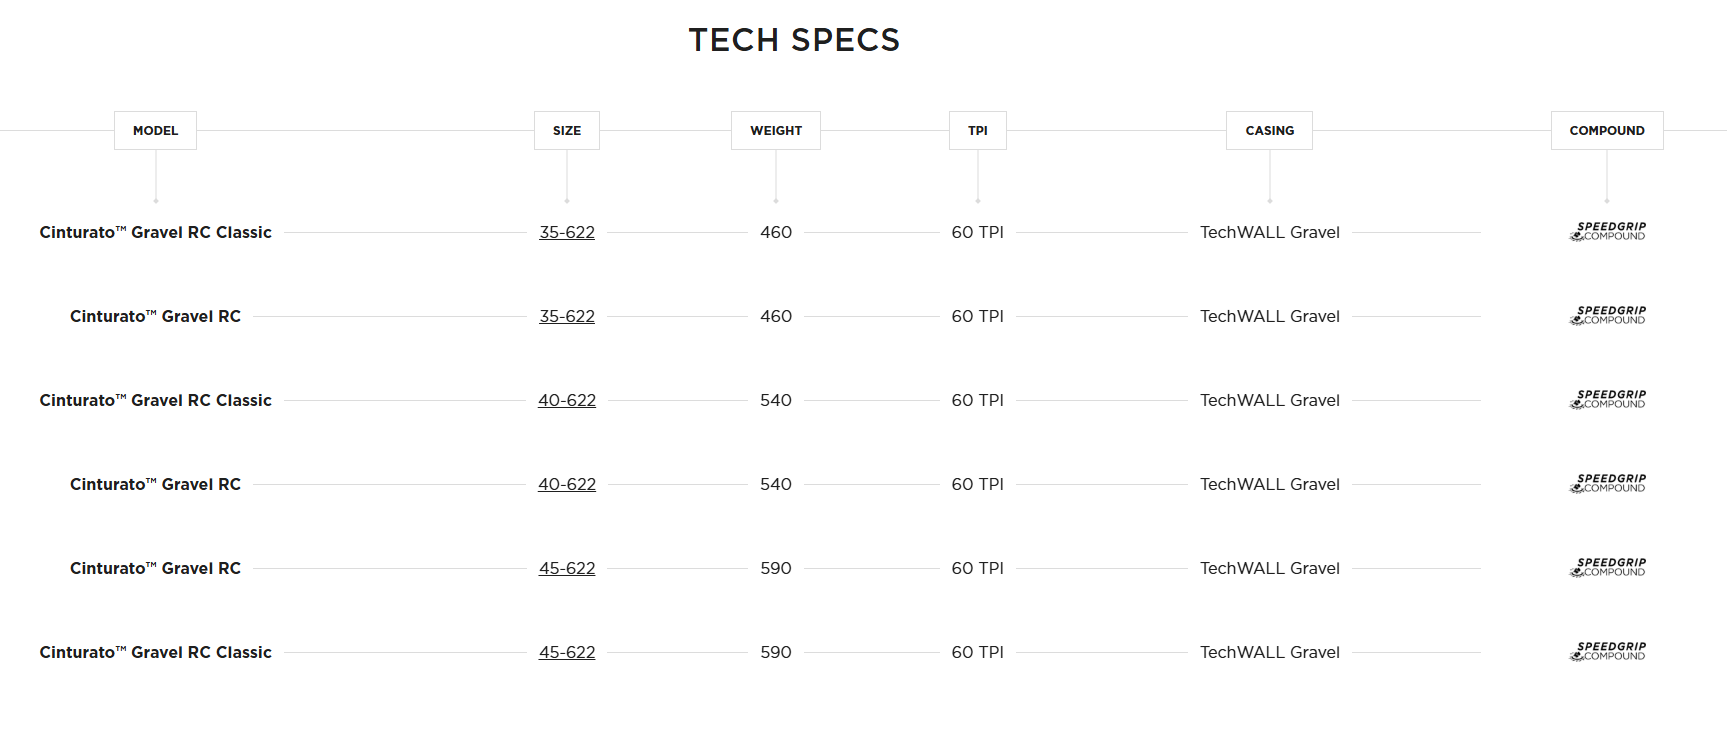Follow 40-622 size link for Gravel RC Classic
1727x743 pixels.
coord(567,400)
